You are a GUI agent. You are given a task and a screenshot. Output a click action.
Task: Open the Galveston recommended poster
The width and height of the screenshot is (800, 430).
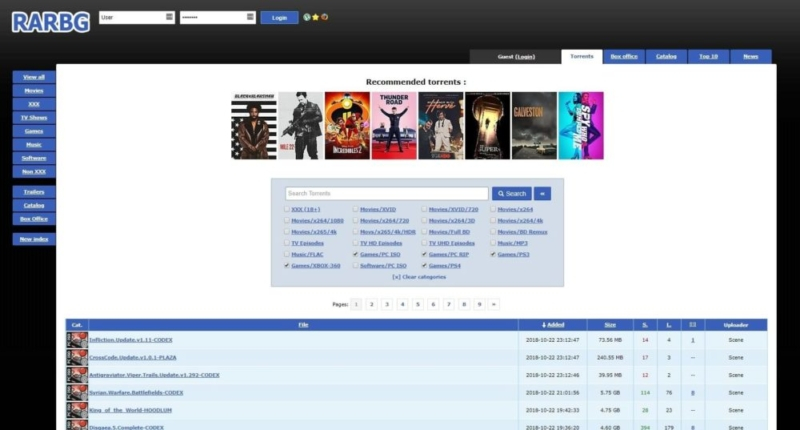click(534, 125)
